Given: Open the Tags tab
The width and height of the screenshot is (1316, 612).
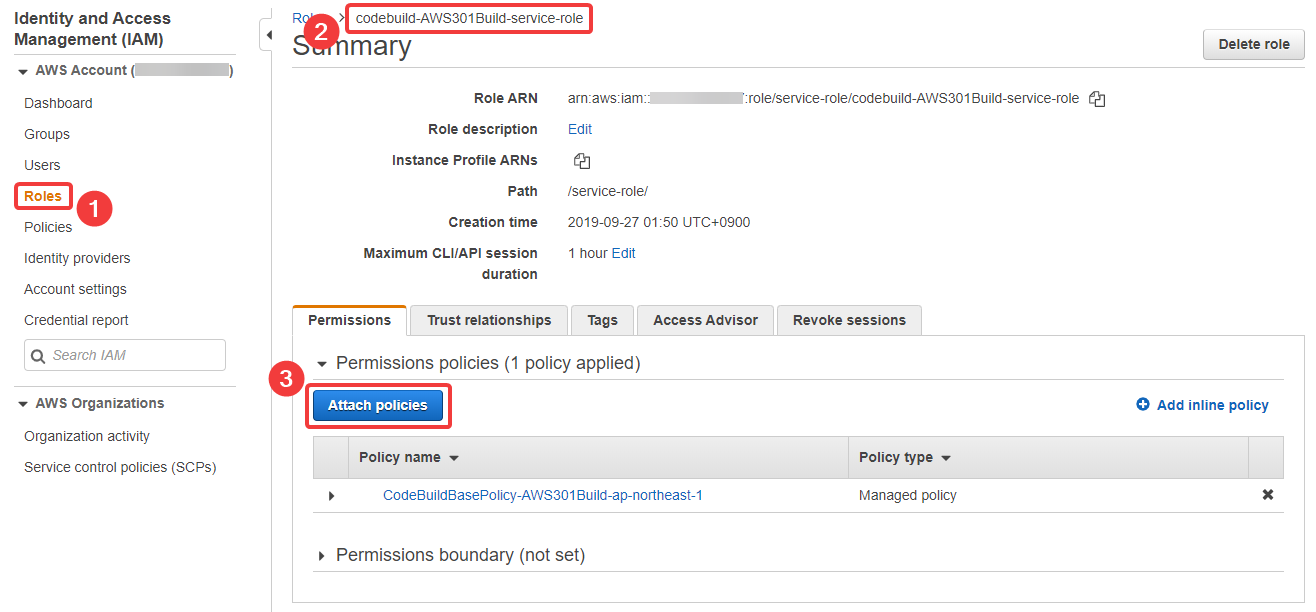Looking at the screenshot, I should click(602, 320).
